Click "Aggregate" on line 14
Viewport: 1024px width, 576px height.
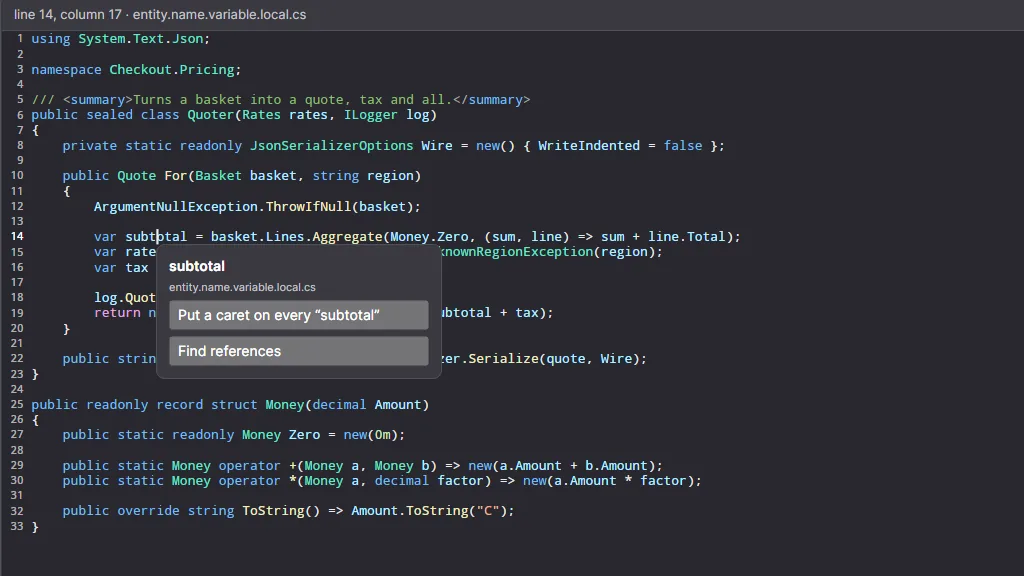347,236
